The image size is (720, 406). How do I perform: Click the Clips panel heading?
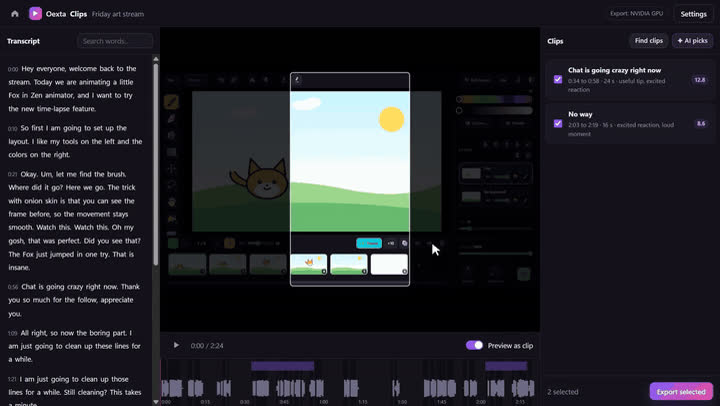point(555,41)
